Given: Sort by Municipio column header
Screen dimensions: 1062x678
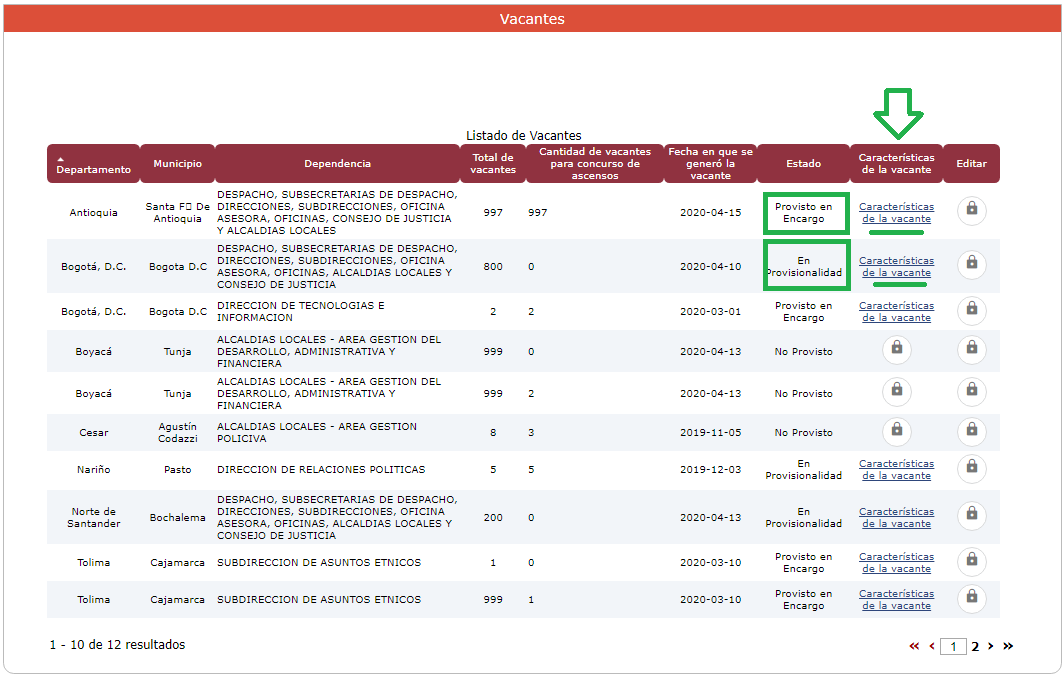Looking at the screenshot, I should (177, 163).
